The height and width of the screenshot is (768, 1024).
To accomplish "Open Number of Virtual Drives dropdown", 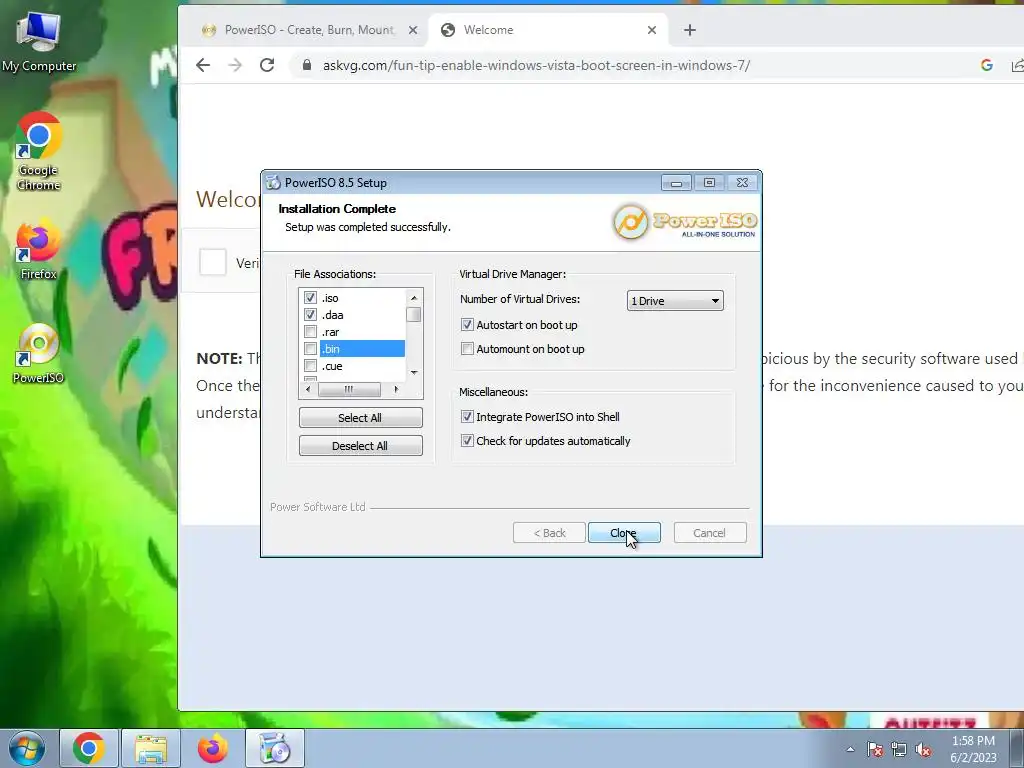I will [x=675, y=300].
